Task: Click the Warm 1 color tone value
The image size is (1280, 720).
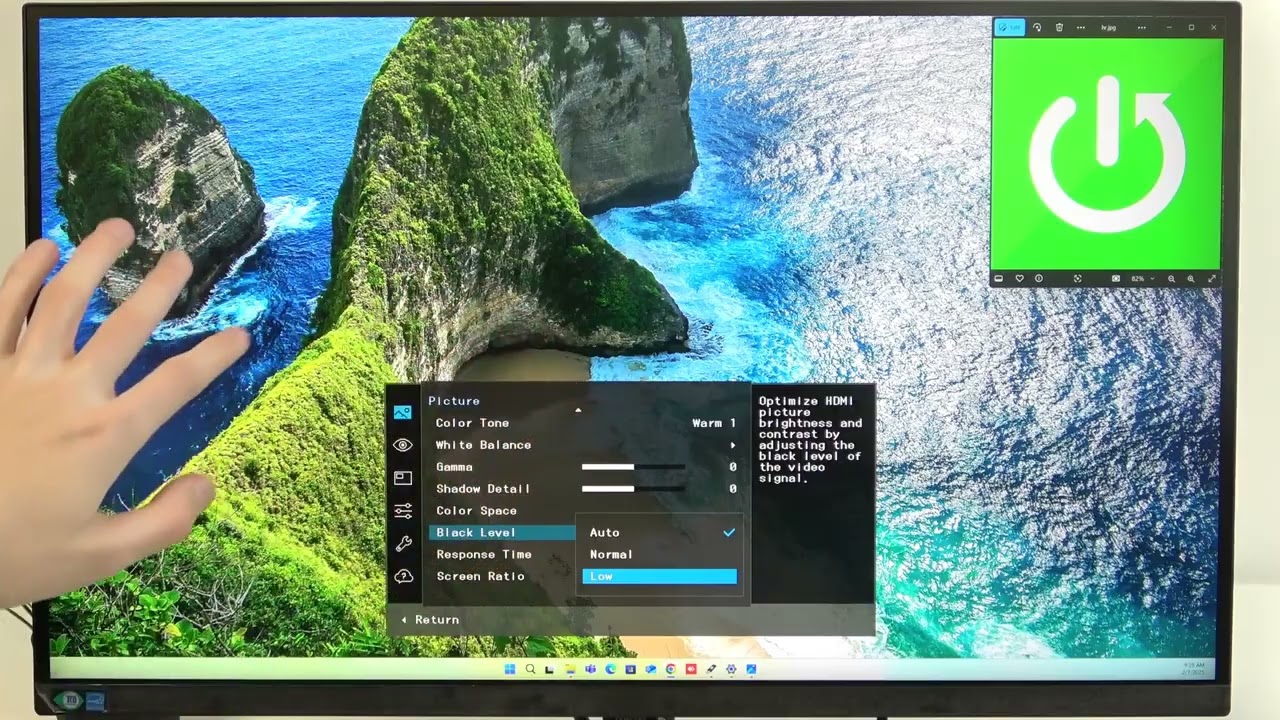Action: [714, 423]
